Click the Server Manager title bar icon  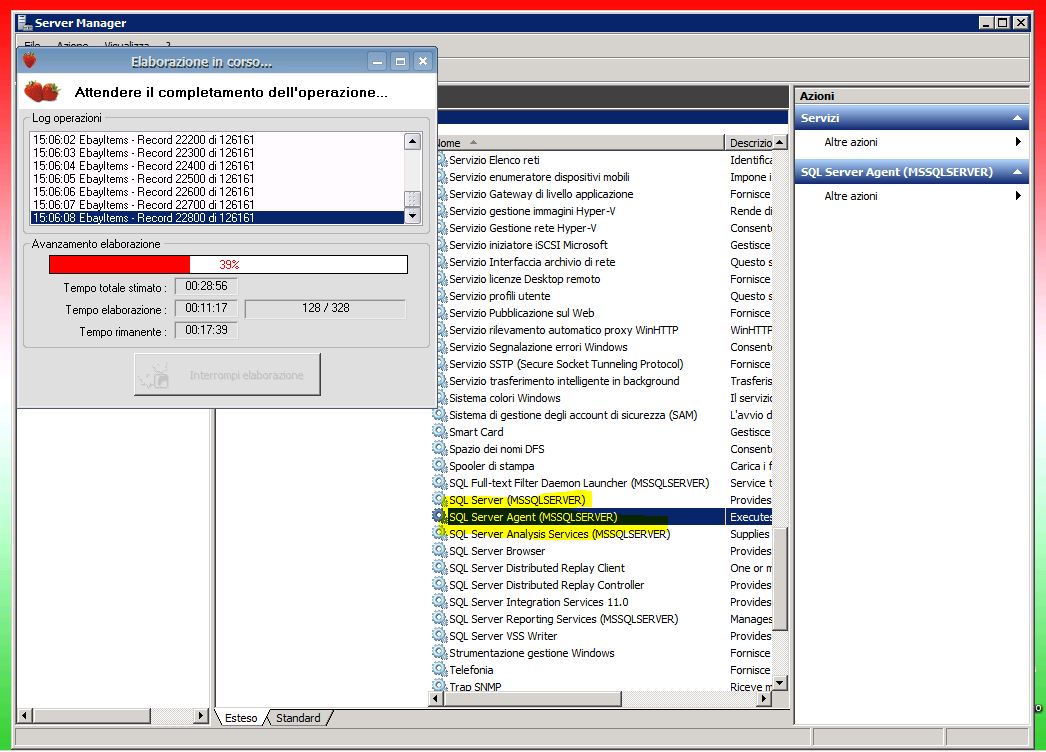(25, 23)
